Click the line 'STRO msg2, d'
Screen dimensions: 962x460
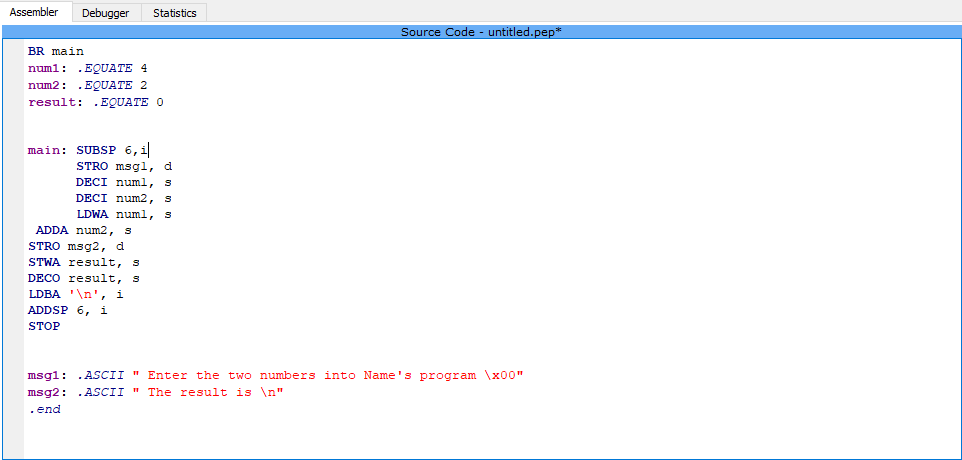coord(76,247)
